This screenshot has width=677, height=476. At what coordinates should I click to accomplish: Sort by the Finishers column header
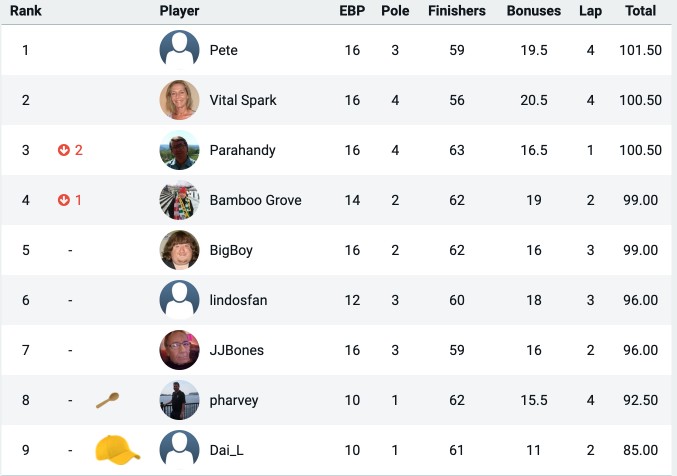coord(457,10)
